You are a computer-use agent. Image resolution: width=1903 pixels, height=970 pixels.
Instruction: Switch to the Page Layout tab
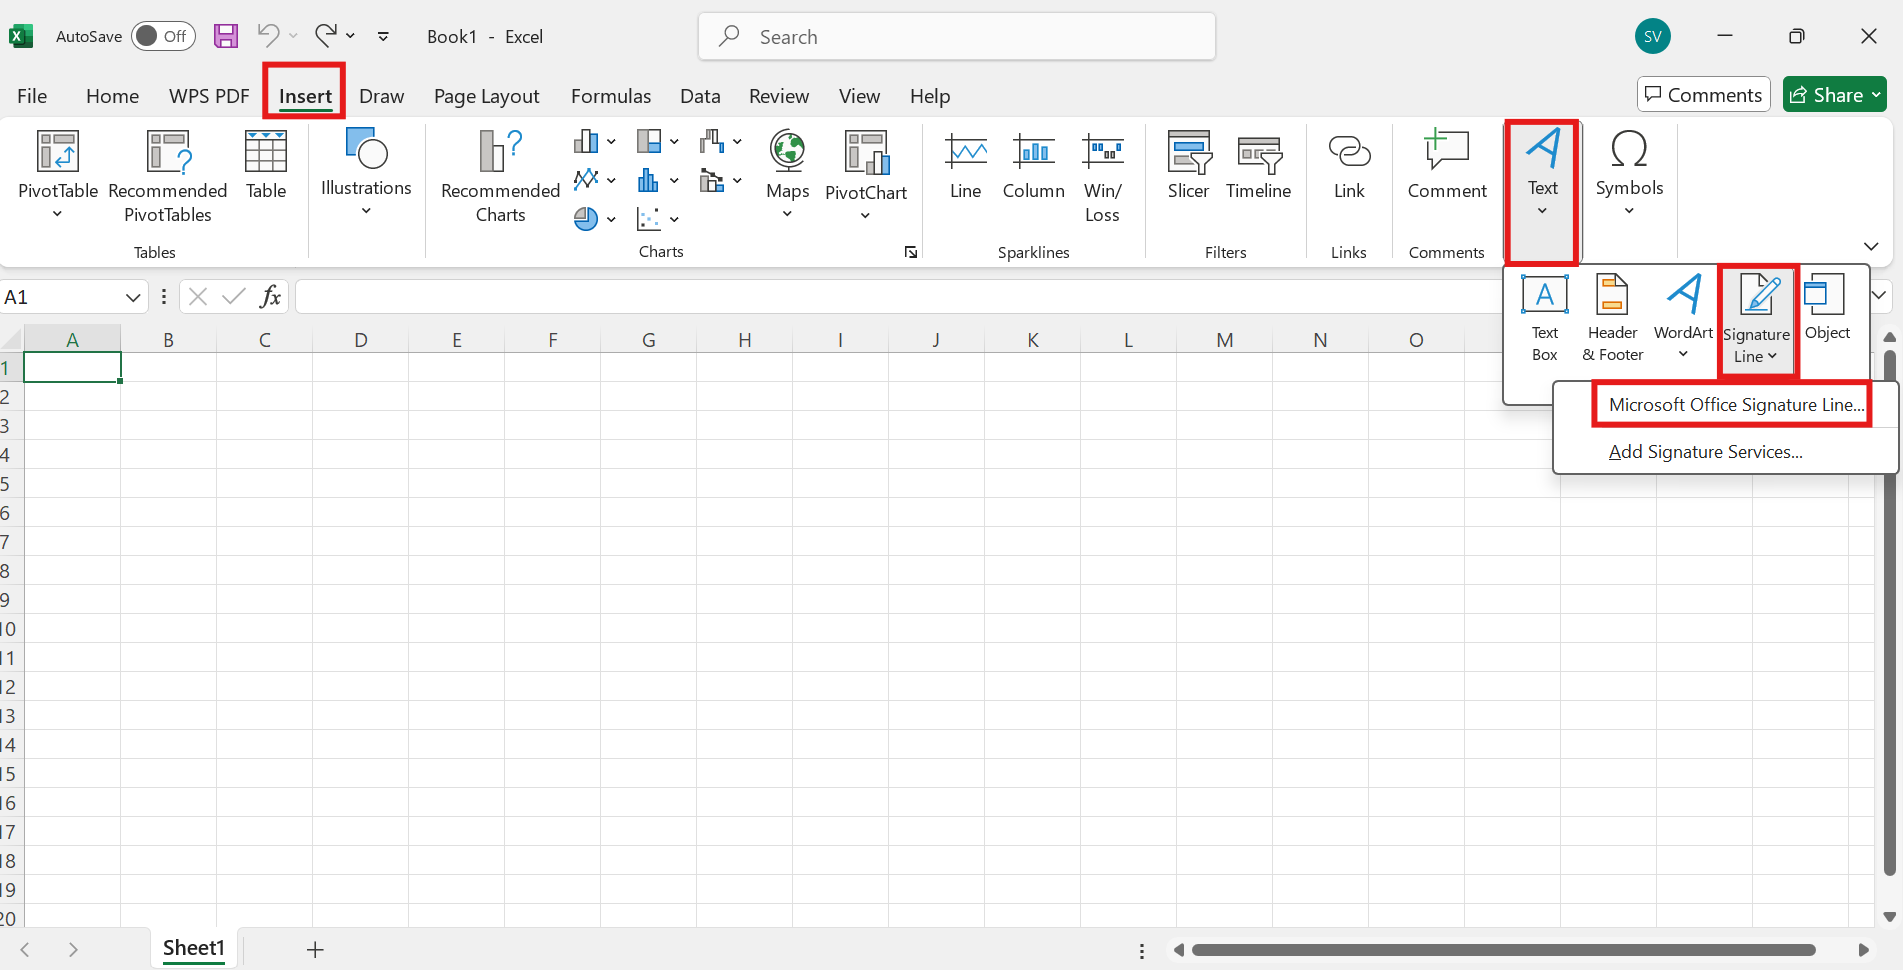486,96
